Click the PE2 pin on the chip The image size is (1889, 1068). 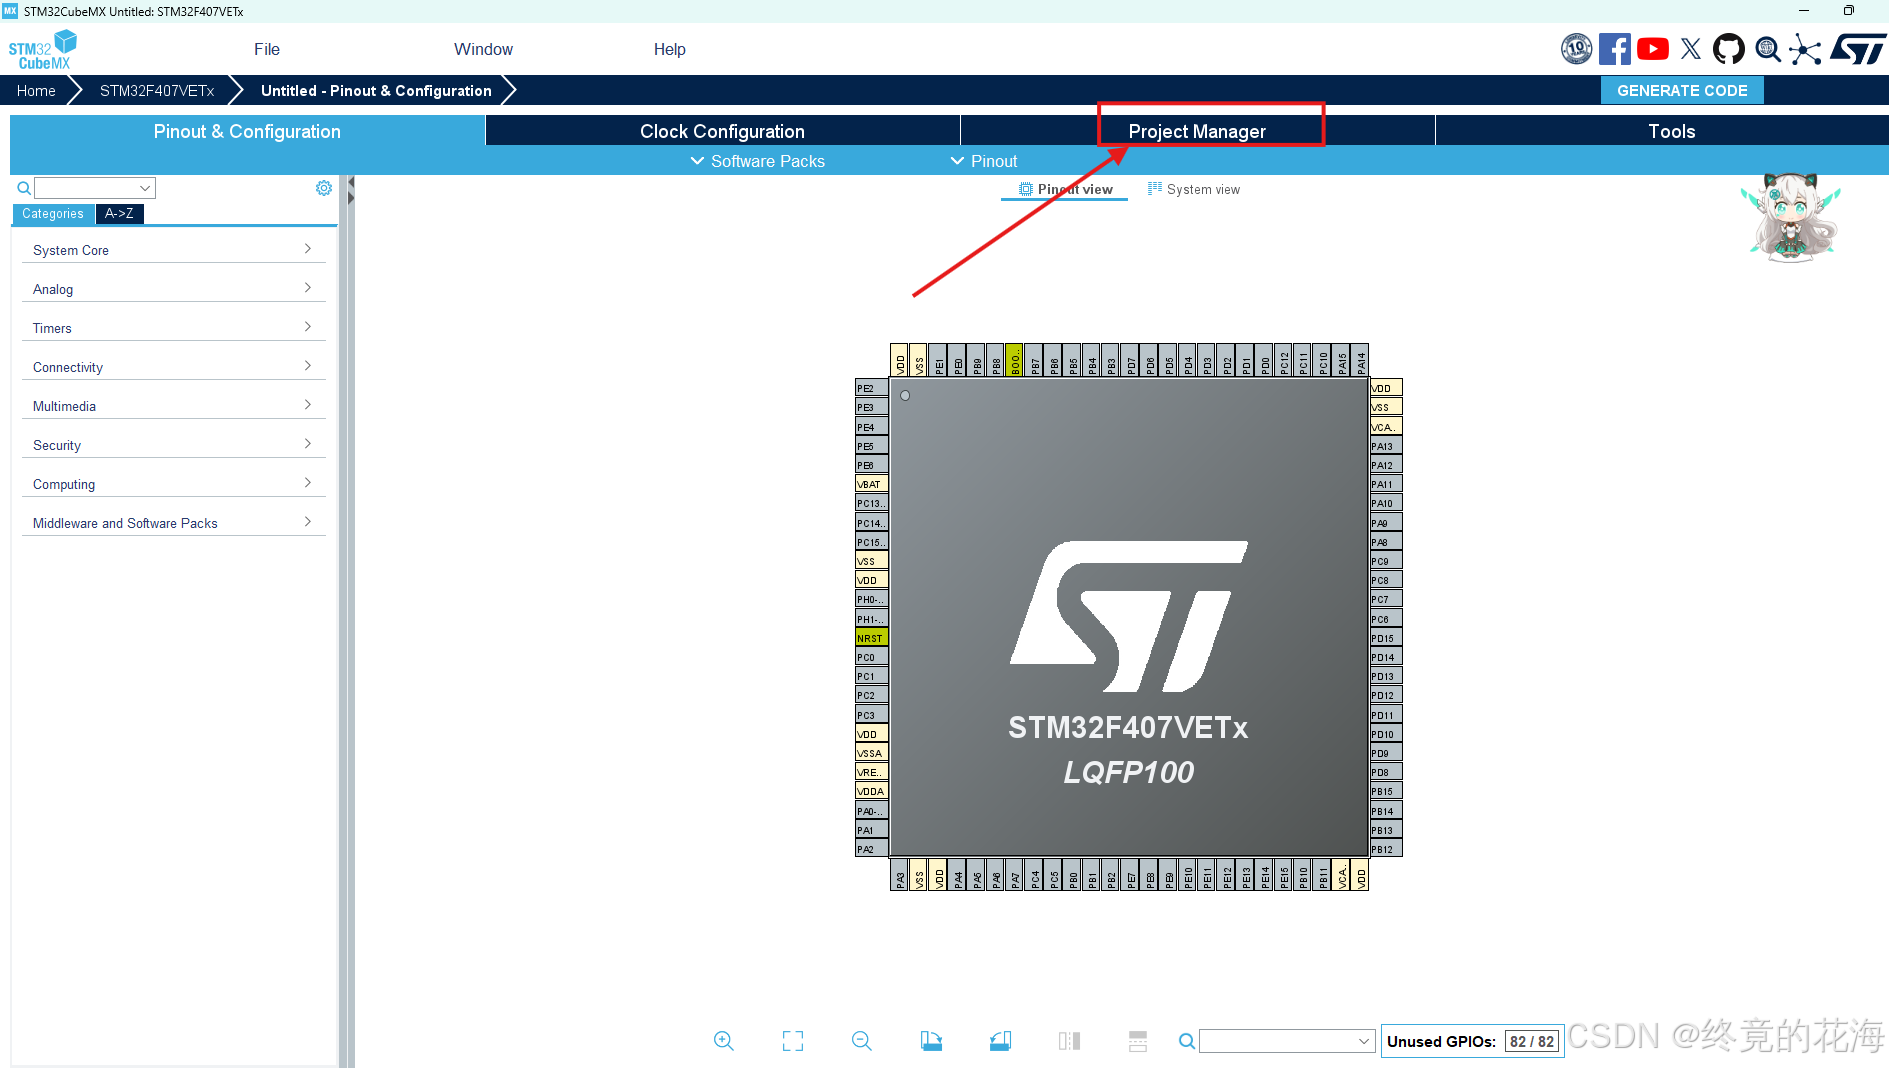coord(871,388)
